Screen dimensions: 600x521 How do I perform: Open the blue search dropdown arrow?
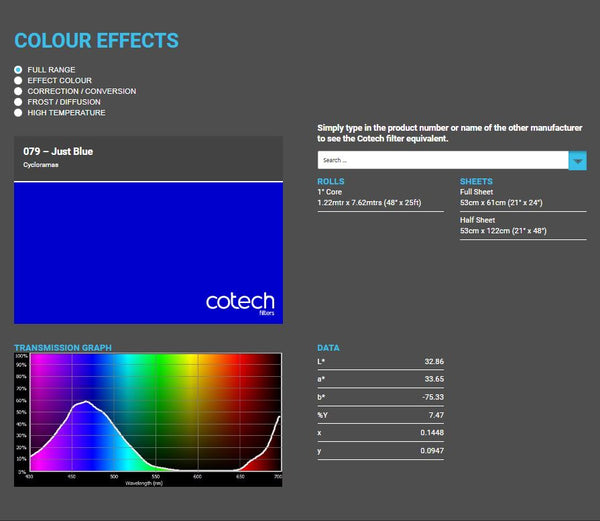577,160
